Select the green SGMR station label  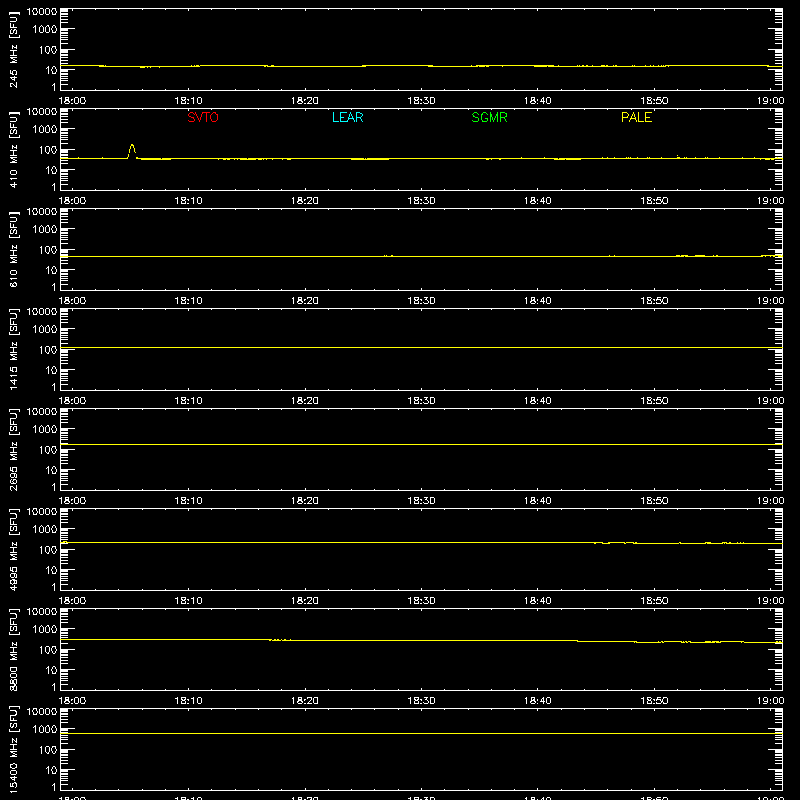(x=489, y=117)
